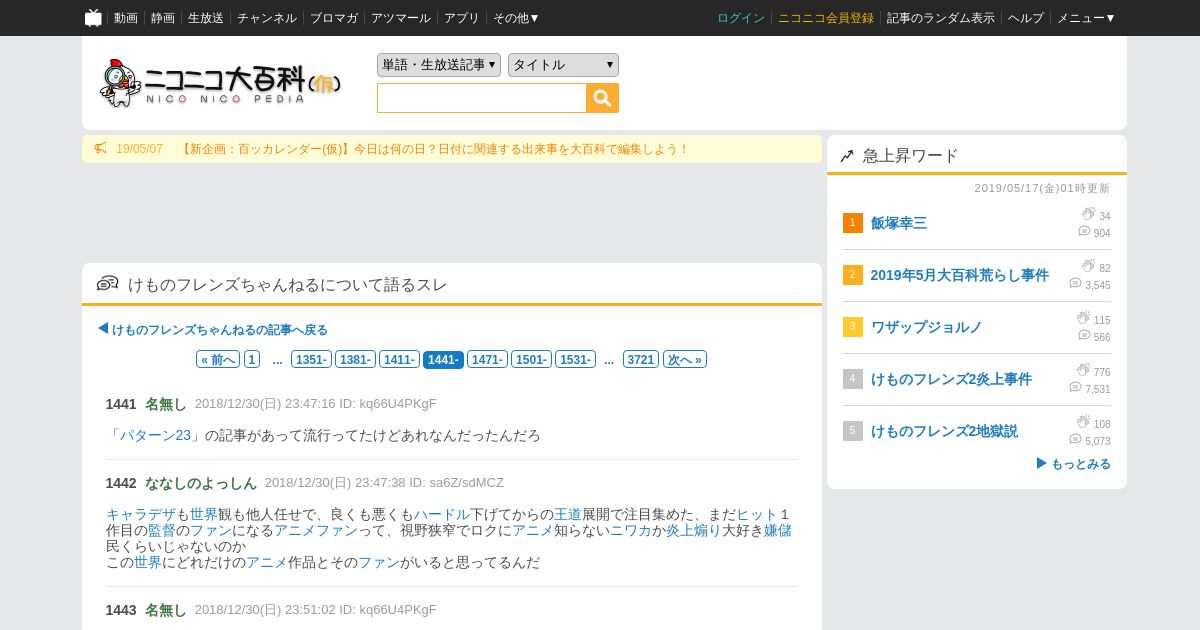Click キャラデザ link in post 1442
The width and height of the screenshot is (1200, 630).
point(141,514)
